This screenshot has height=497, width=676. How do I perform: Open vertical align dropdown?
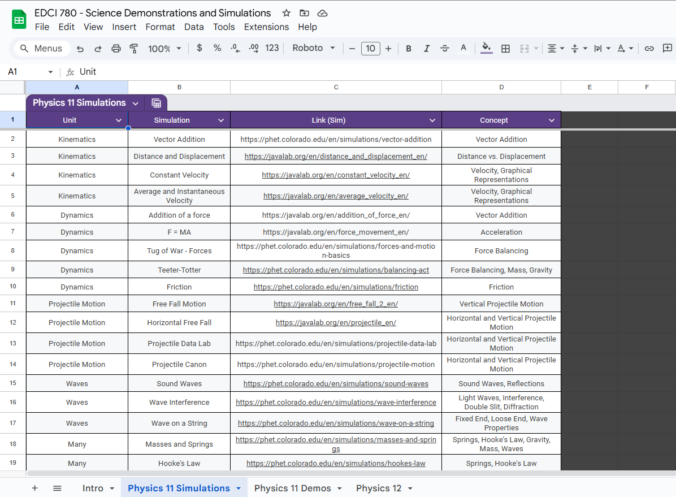[x=579, y=49]
